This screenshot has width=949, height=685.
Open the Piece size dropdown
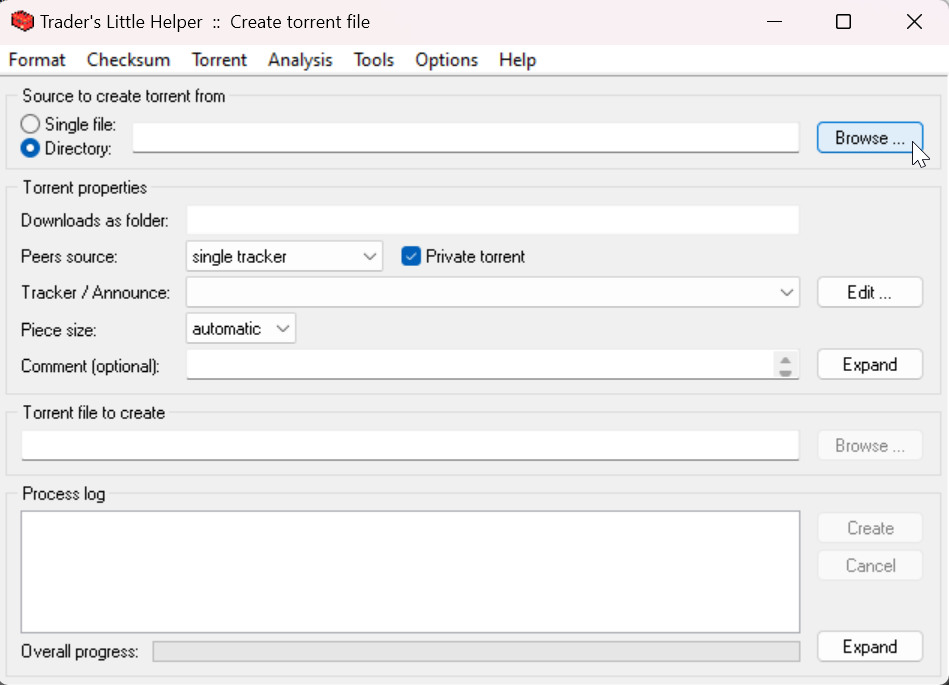click(241, 329)
